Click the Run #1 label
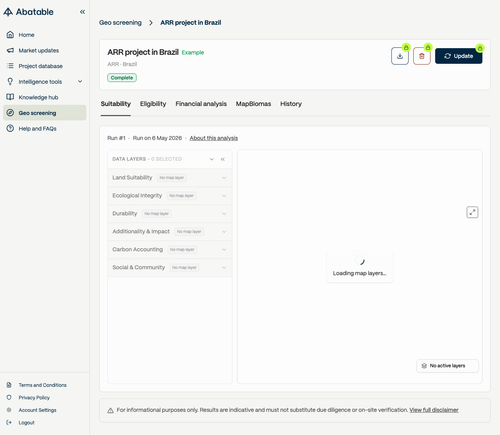Viewport: 500px width, 435px height. coord(116,138)
